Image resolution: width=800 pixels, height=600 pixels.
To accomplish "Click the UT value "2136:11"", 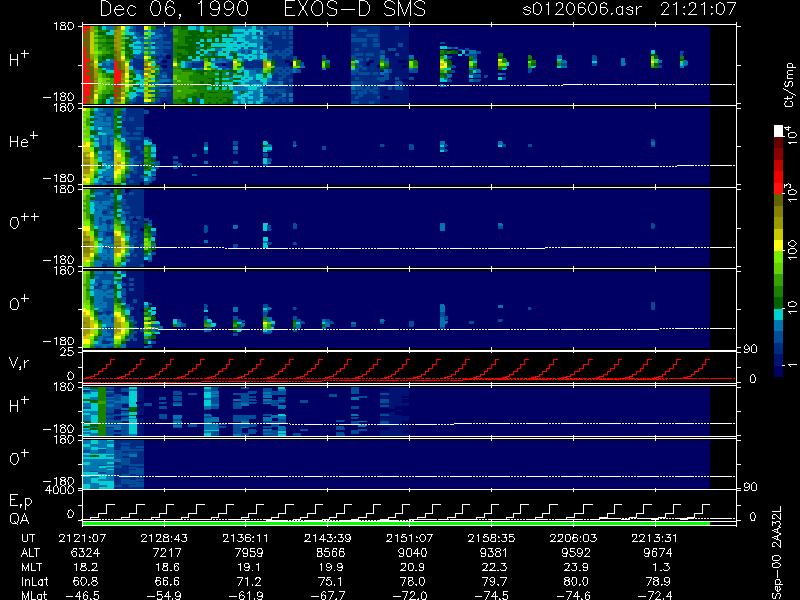I will (246, 539).
